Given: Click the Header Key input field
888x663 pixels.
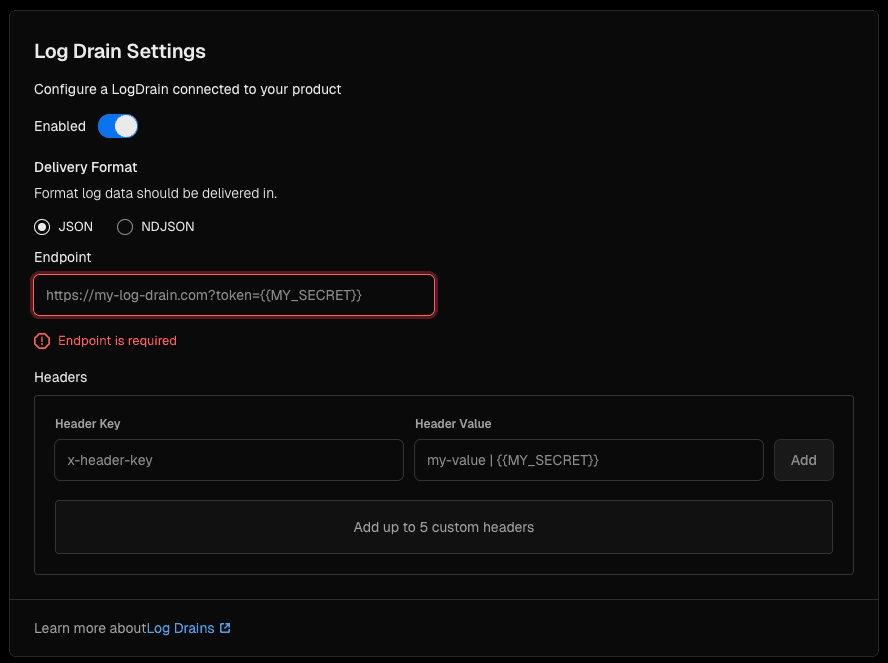Looking at the screenshot, I should tap(229, 460).
